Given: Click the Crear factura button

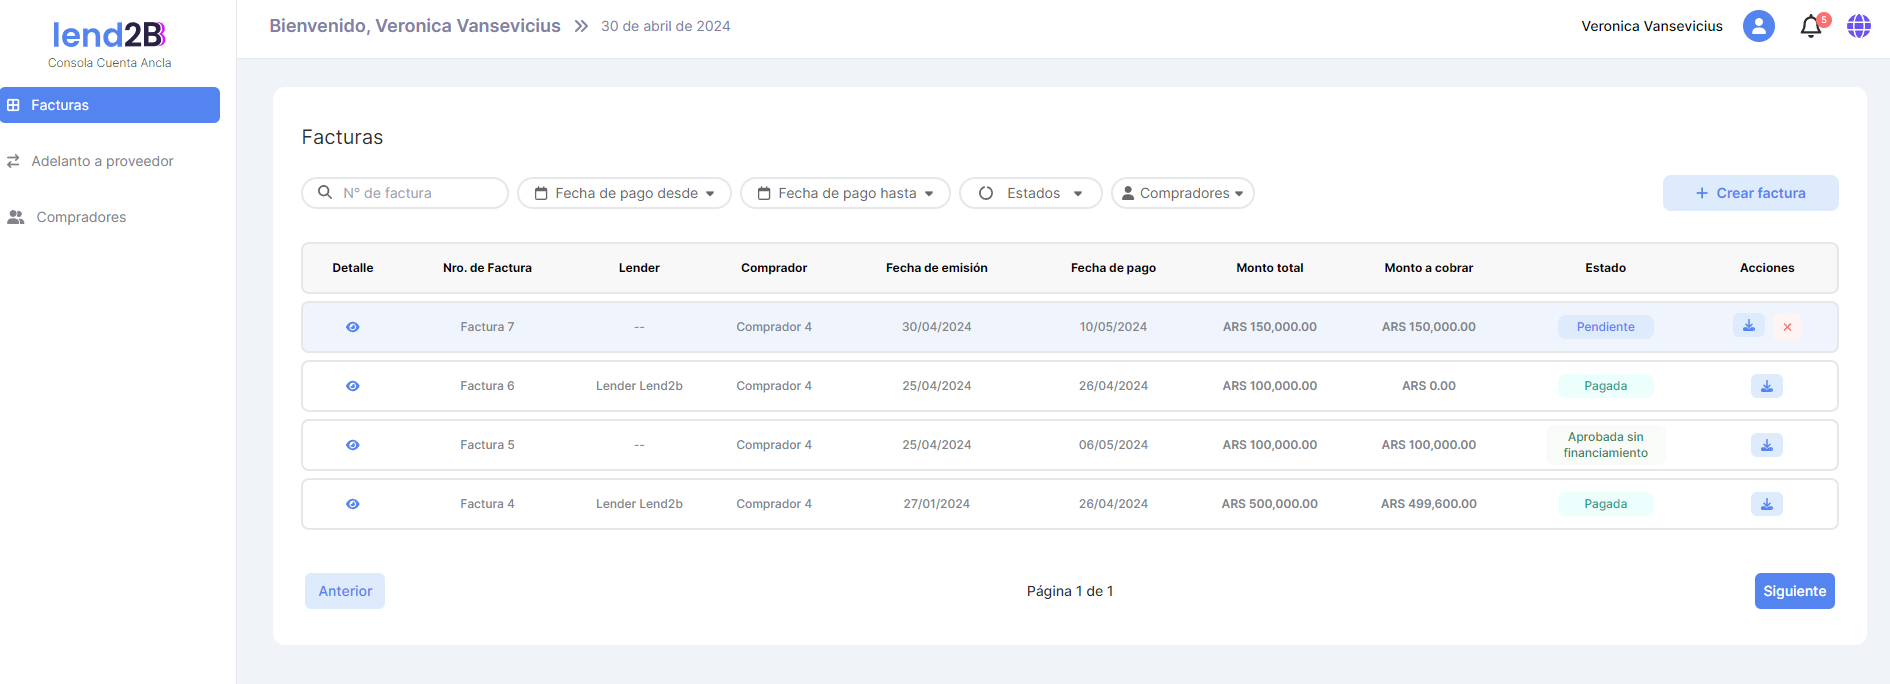Looking at the screenshot, I should click(x=1750, y=193).
